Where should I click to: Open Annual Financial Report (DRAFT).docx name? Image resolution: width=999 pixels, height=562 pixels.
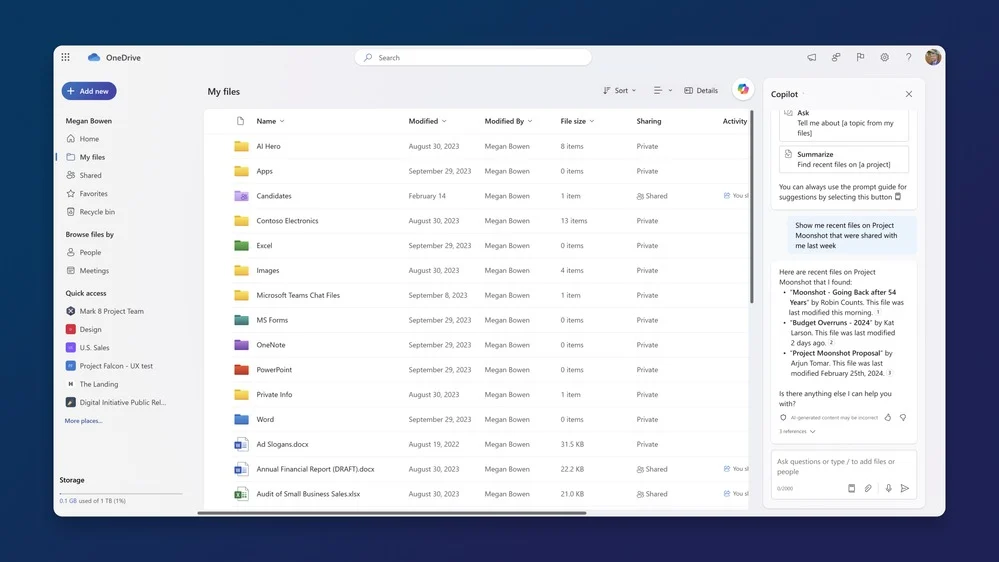click(315, 469)
